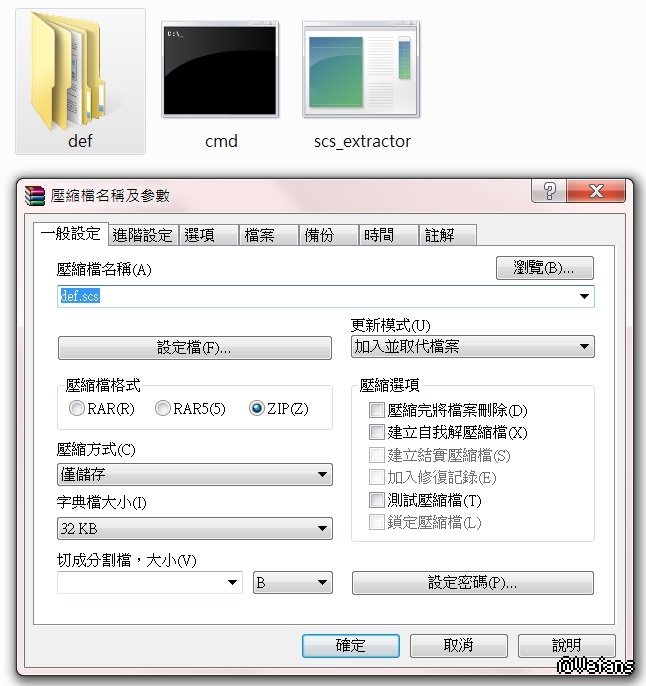Screen dimensions: 646x686
Task: Switch to the 進階設定 tab
Action: (143, 235)
